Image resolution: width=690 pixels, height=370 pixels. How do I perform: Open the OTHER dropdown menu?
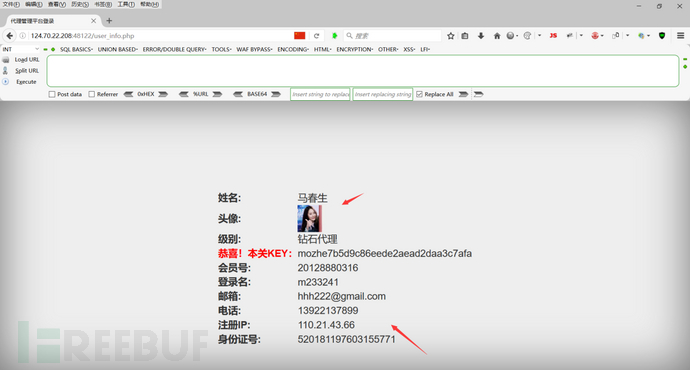[388, 49]
